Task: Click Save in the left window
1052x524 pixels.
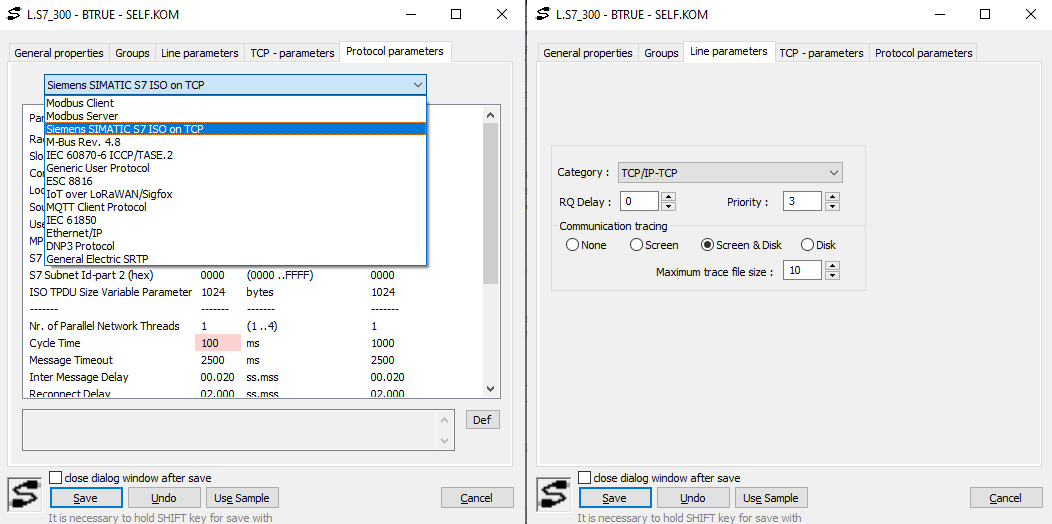Action: pos(86,498)
